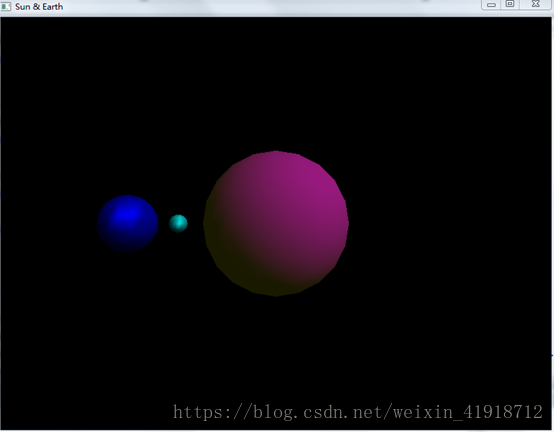
Task: Minimize the Sun & Earth window
Action: pos(491,5)
